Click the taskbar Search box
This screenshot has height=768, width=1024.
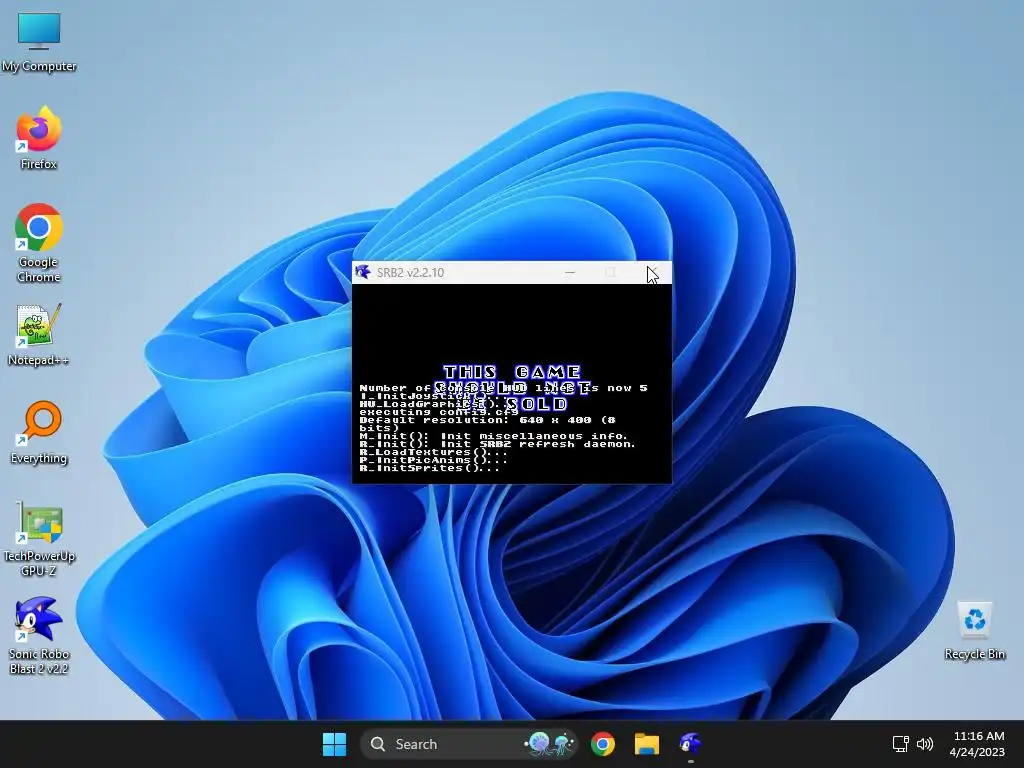(469, 744)
